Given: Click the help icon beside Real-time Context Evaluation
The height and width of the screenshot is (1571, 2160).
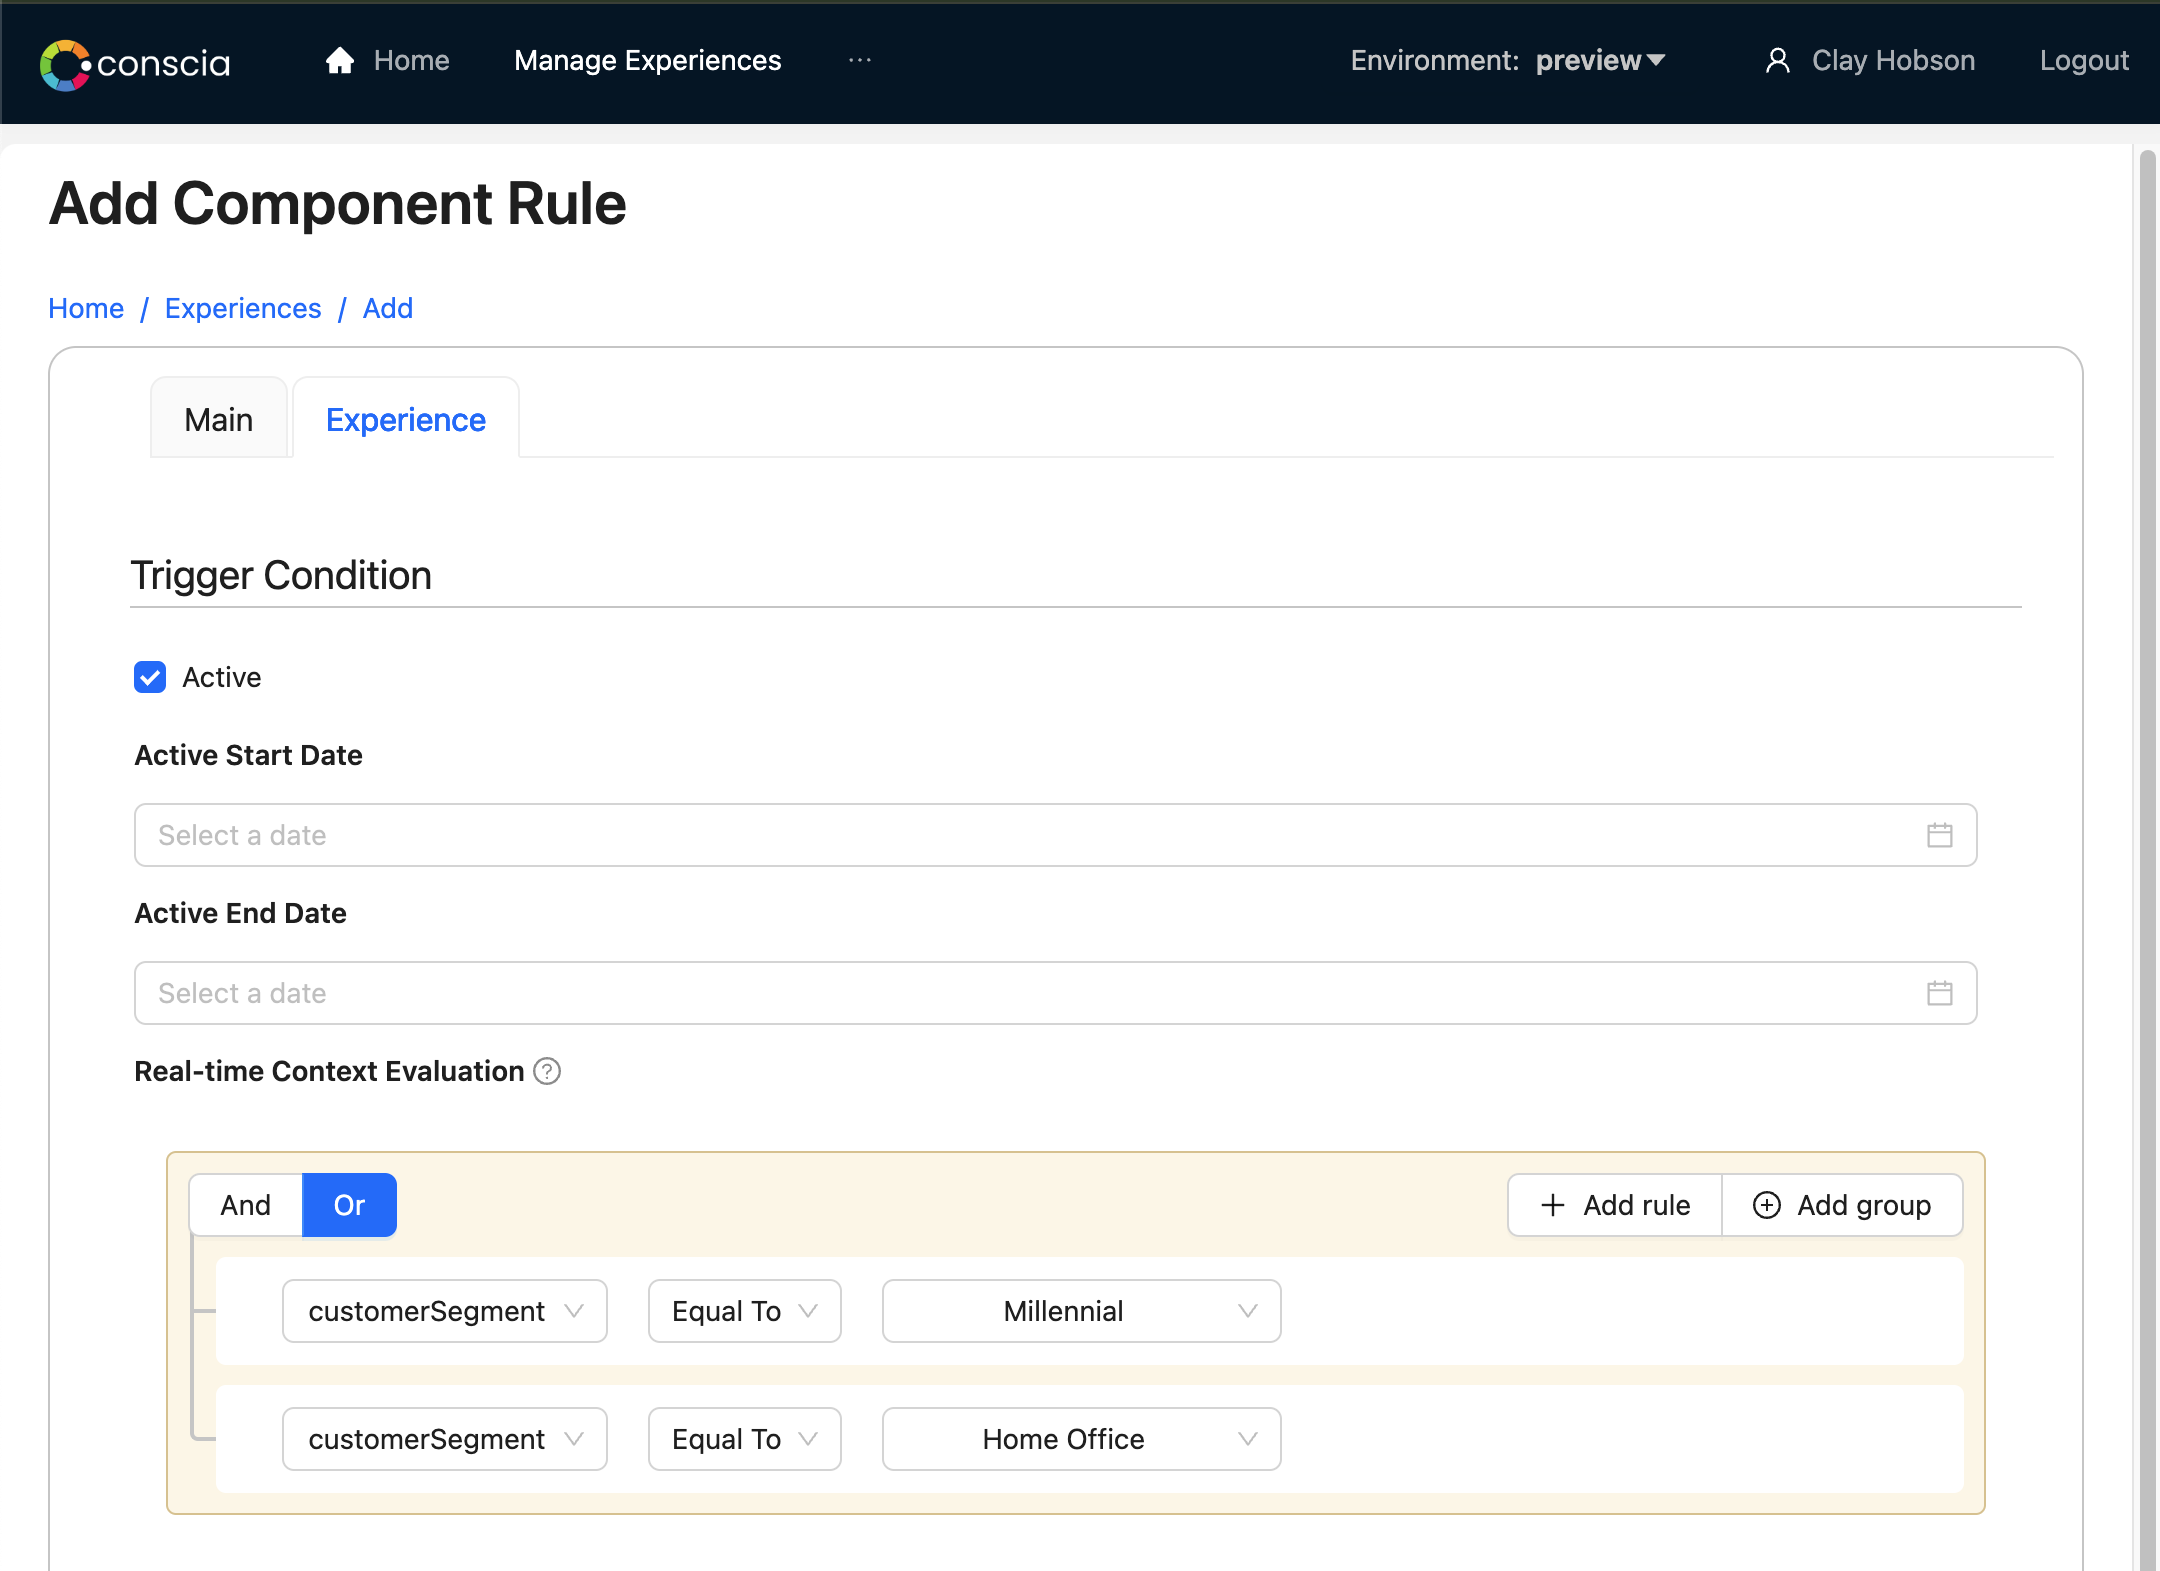Looking at the screenshot, I should (x=547, y=1071).
